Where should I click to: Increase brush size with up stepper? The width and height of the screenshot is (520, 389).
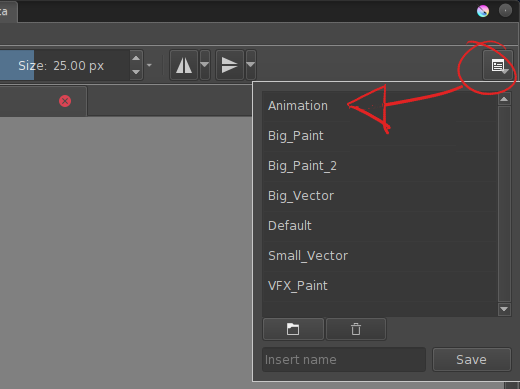click(136, 58)
